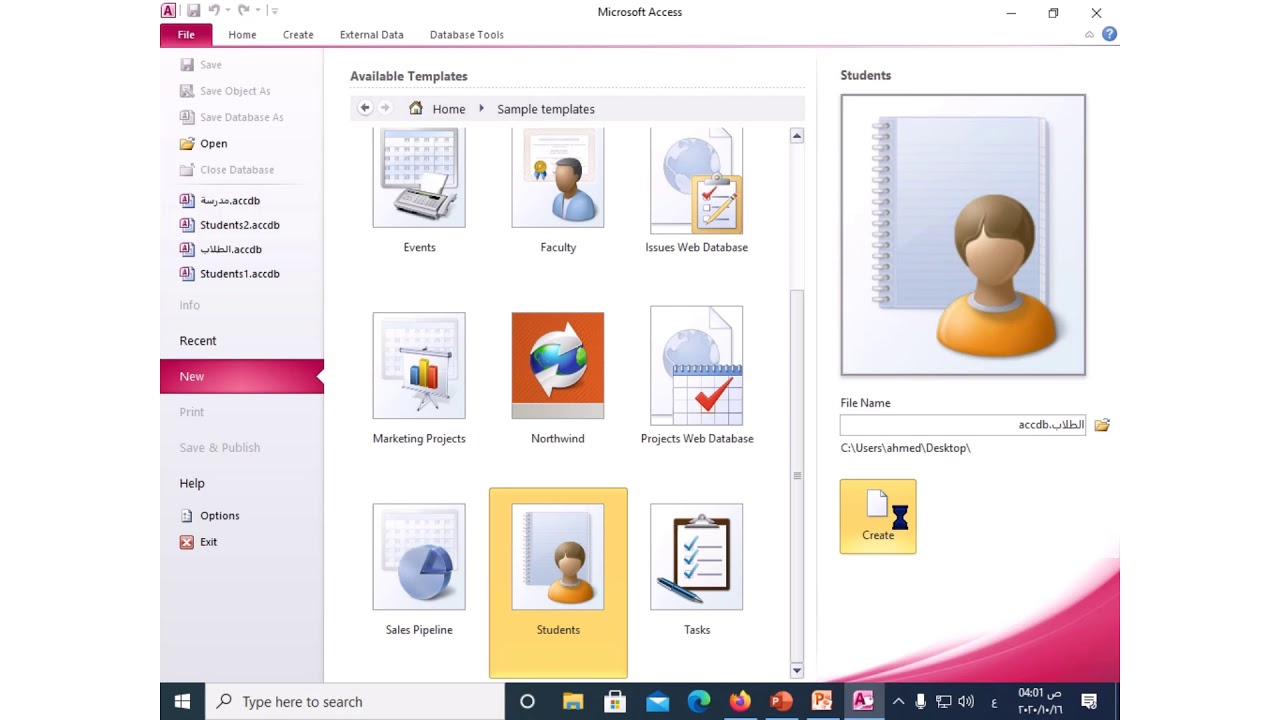Select the Projects Web Database template

pos(697,377)
